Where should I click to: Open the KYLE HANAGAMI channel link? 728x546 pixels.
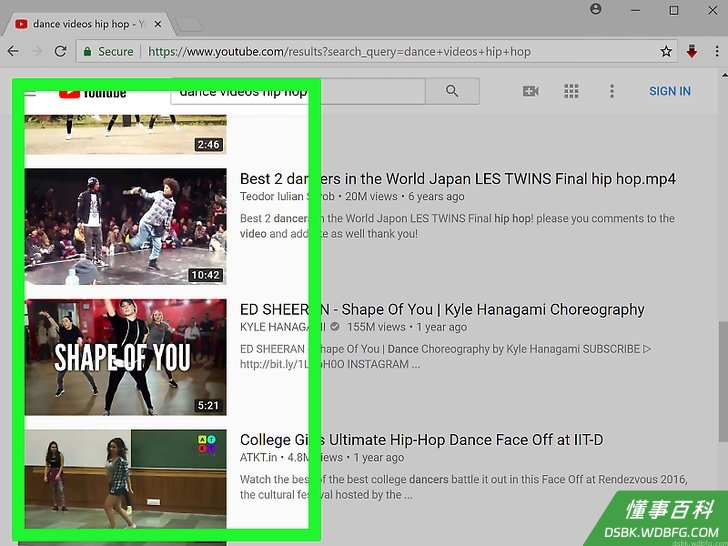click(283, 327)
